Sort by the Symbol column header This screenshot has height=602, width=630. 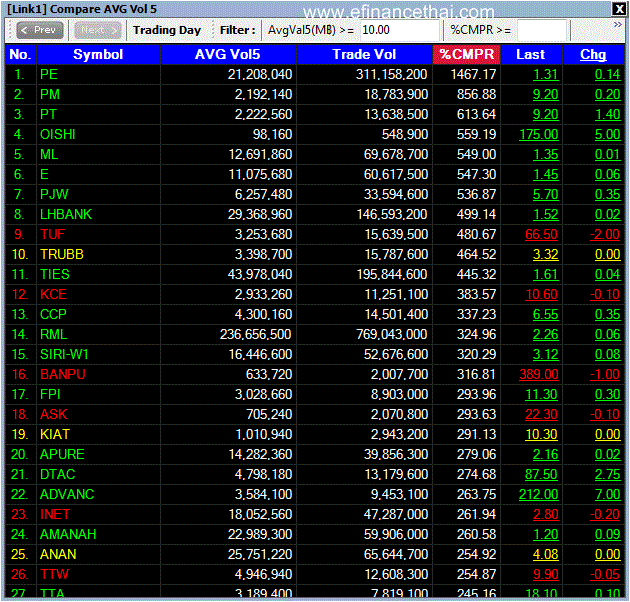98,54
